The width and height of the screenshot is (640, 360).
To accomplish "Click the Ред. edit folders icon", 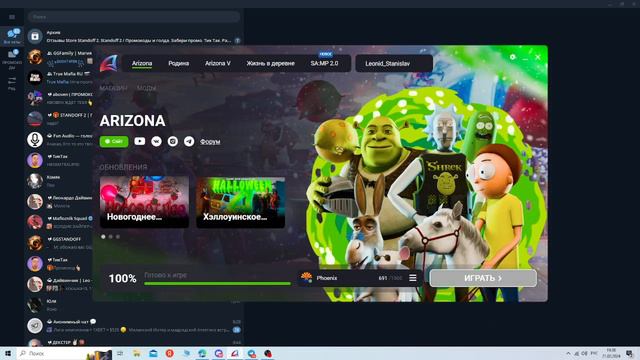I will click(12, 83).
